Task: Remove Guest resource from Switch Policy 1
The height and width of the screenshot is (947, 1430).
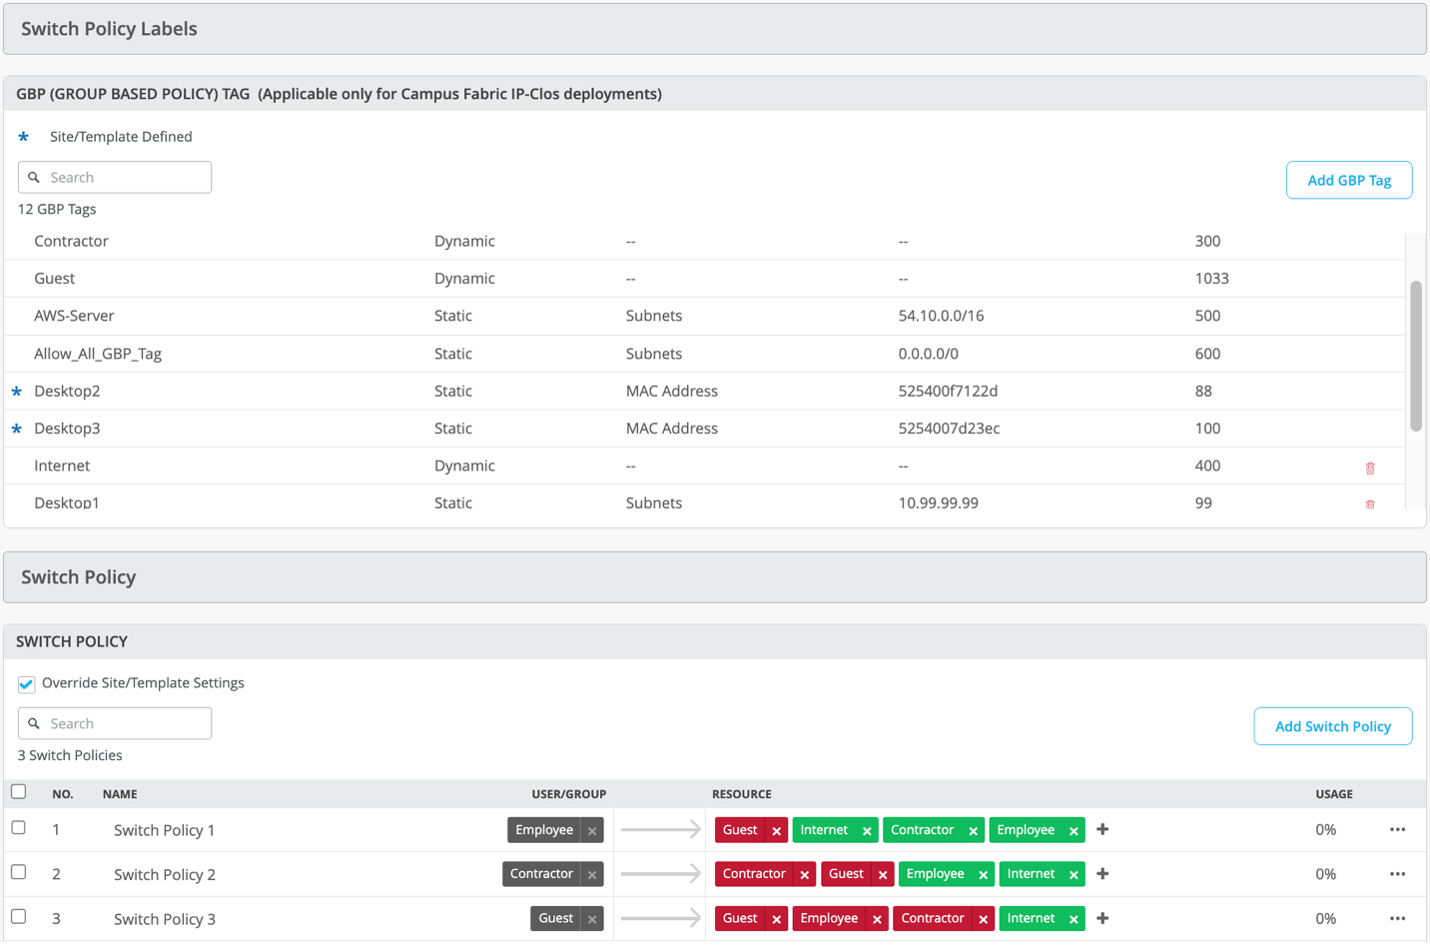Action: pos(776,830)
